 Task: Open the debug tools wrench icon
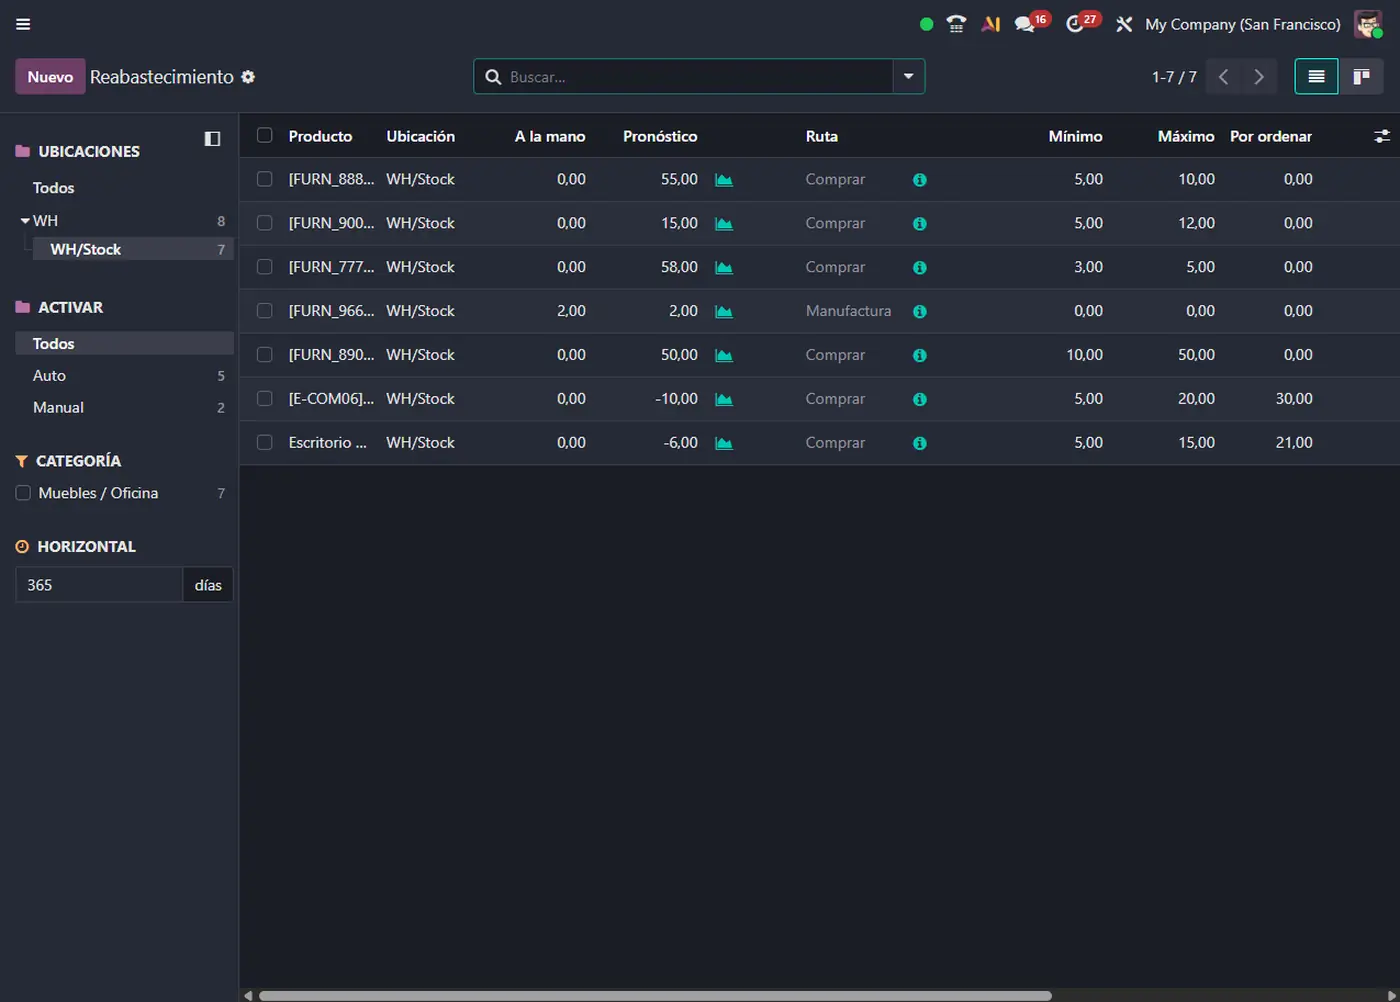(x=1124, y=24)
